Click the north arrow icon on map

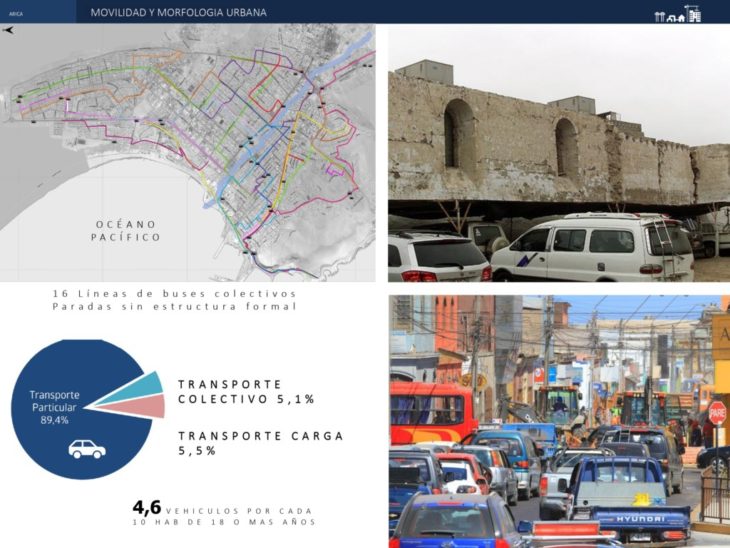point(9,31)
